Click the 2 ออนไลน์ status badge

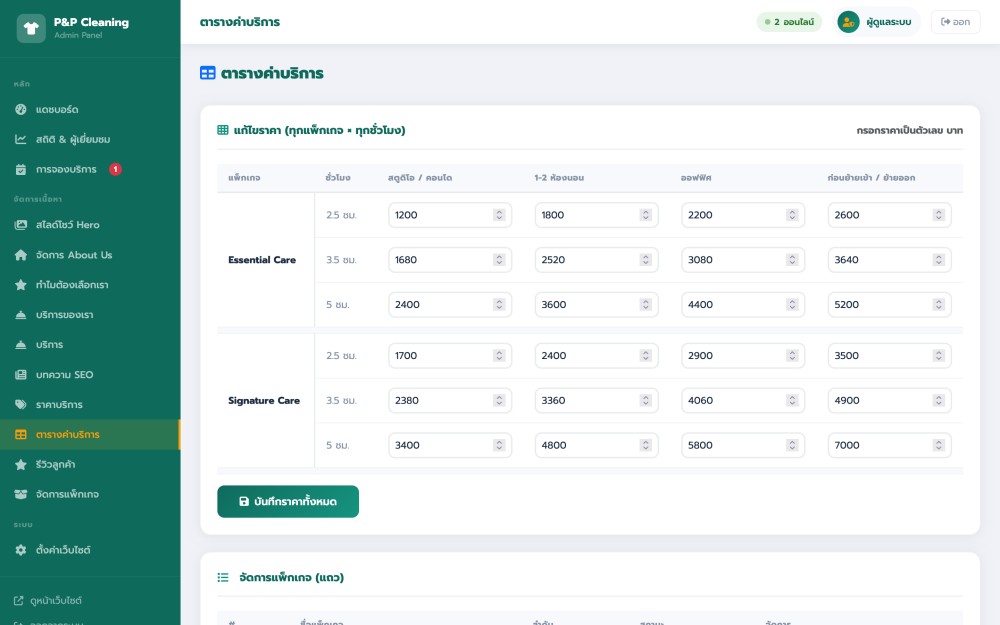(x=788, y=22)
